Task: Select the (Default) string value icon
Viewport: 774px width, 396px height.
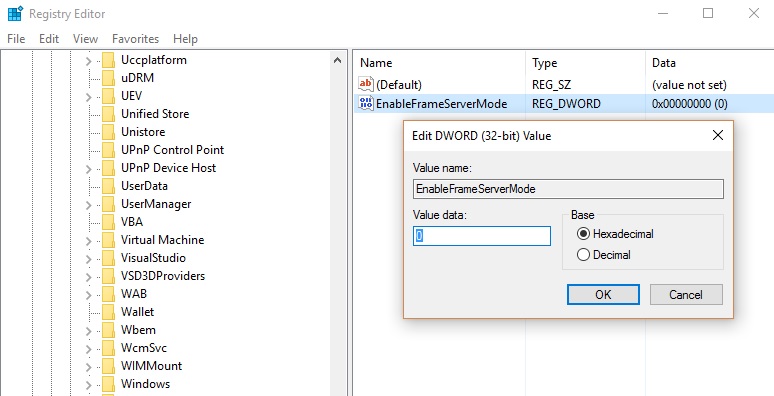Action: (x=366, y=84)
